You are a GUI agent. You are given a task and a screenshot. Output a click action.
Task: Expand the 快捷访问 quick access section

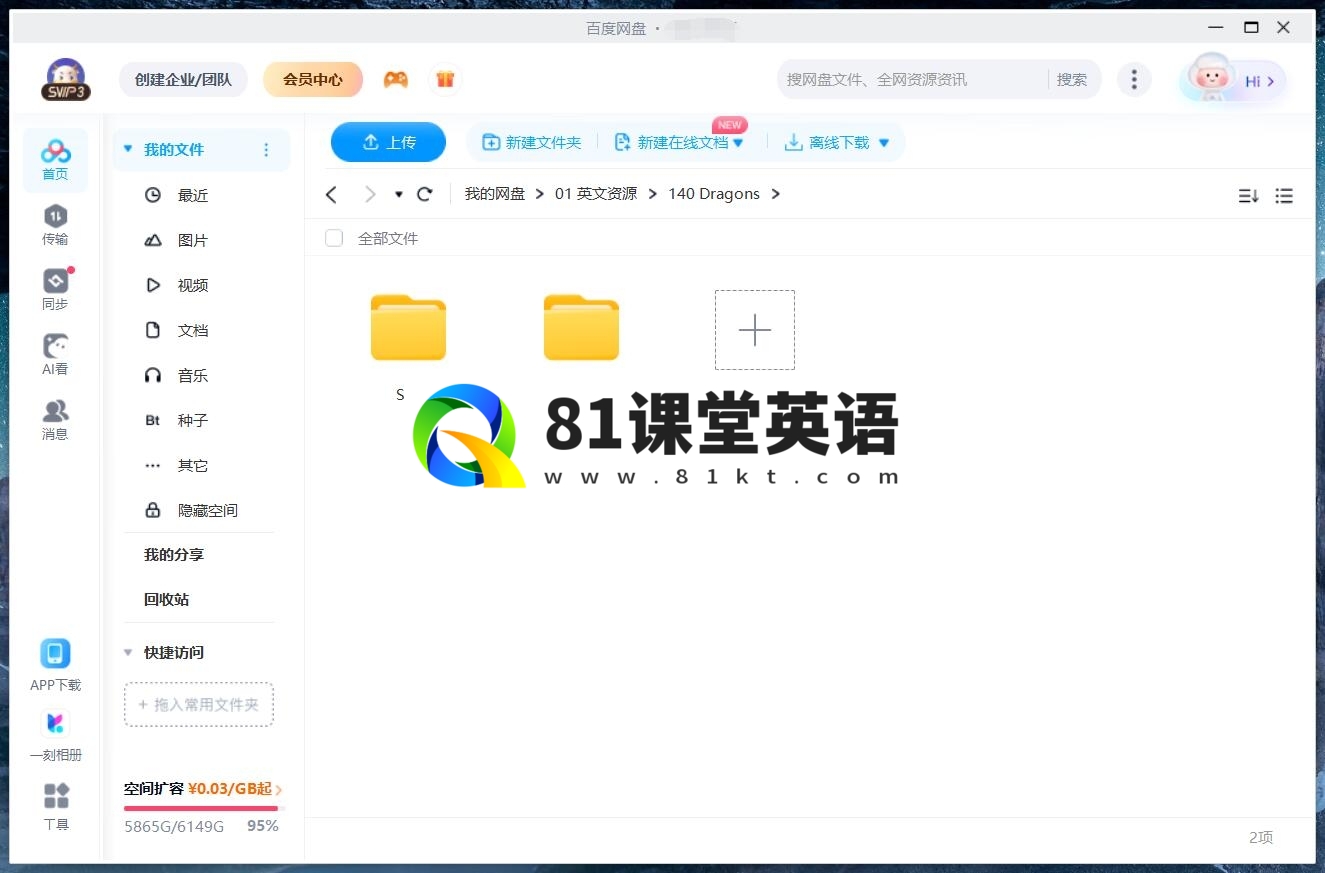[x=128, y=652]
